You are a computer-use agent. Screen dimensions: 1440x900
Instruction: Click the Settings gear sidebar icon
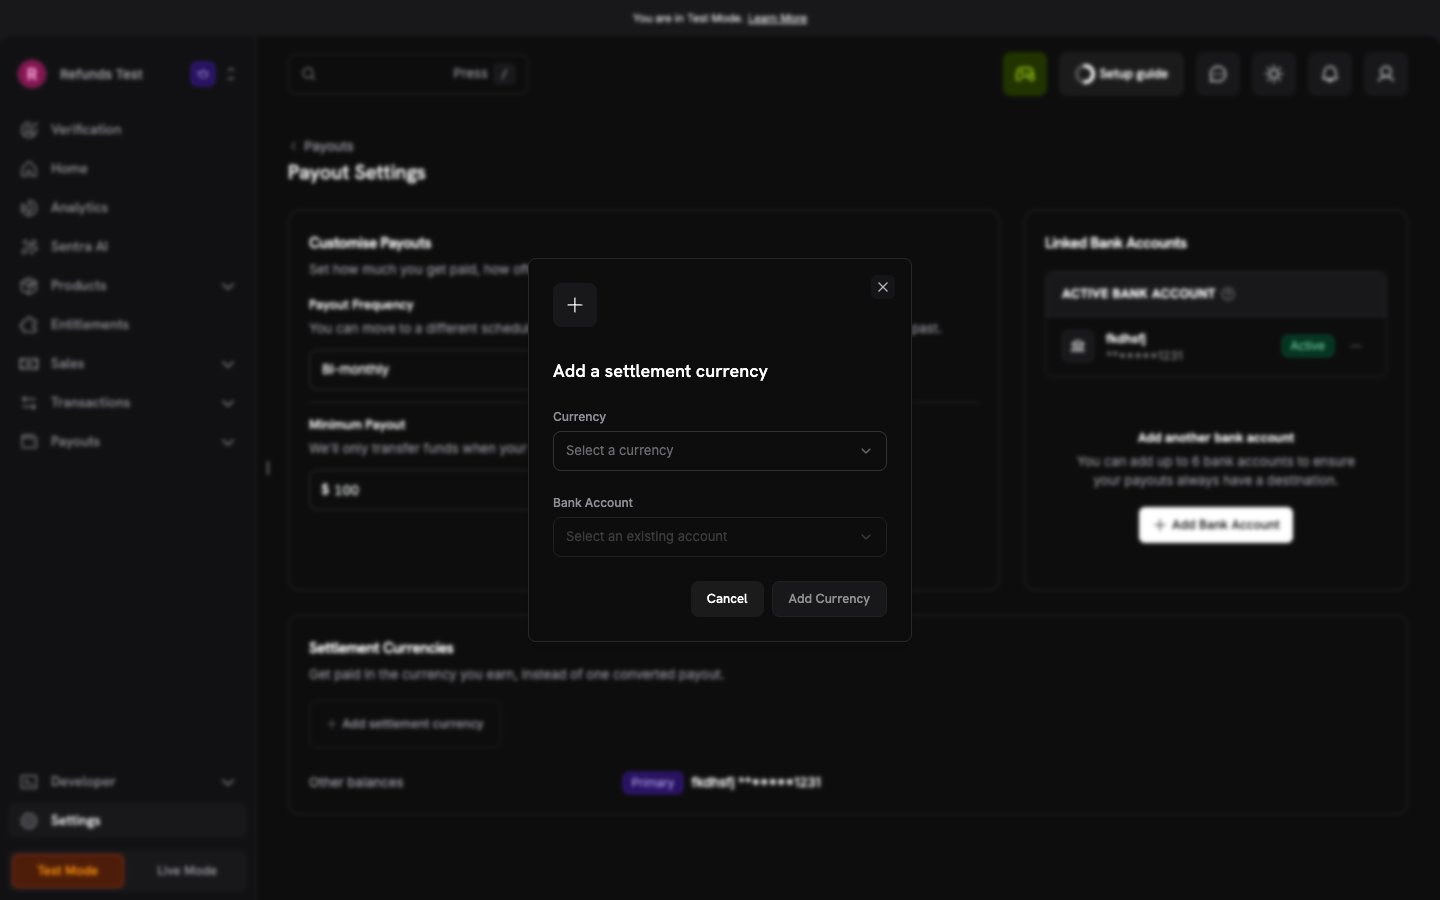click(29, 821)
